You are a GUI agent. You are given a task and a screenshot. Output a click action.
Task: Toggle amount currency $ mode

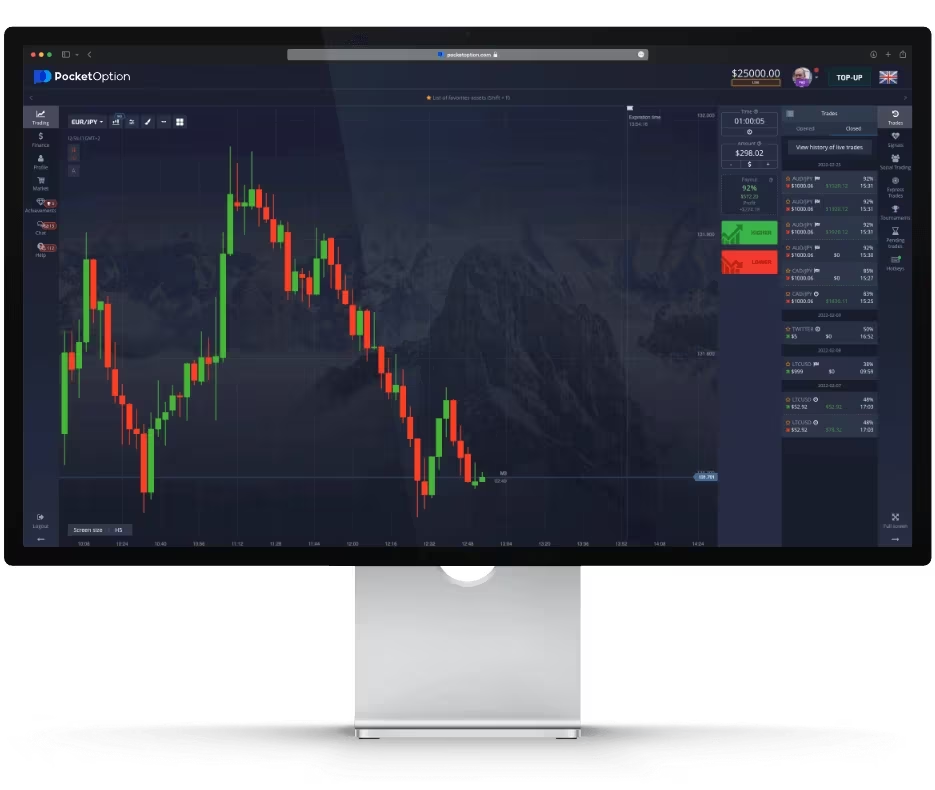click(750, 164)
